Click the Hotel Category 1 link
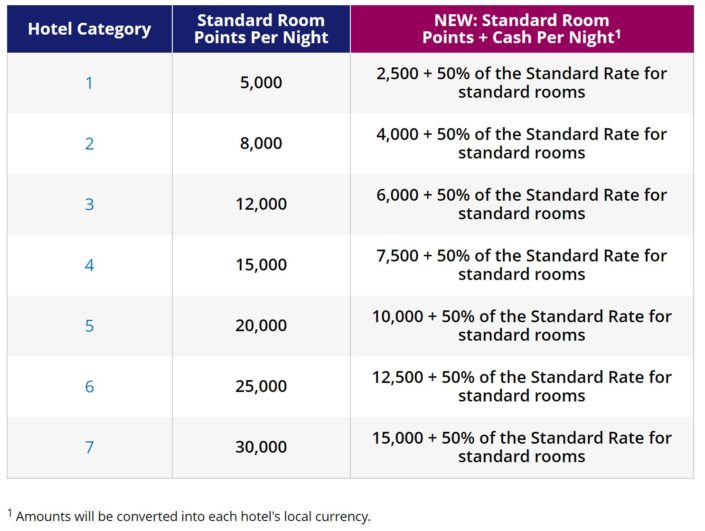 click(89, 83)
